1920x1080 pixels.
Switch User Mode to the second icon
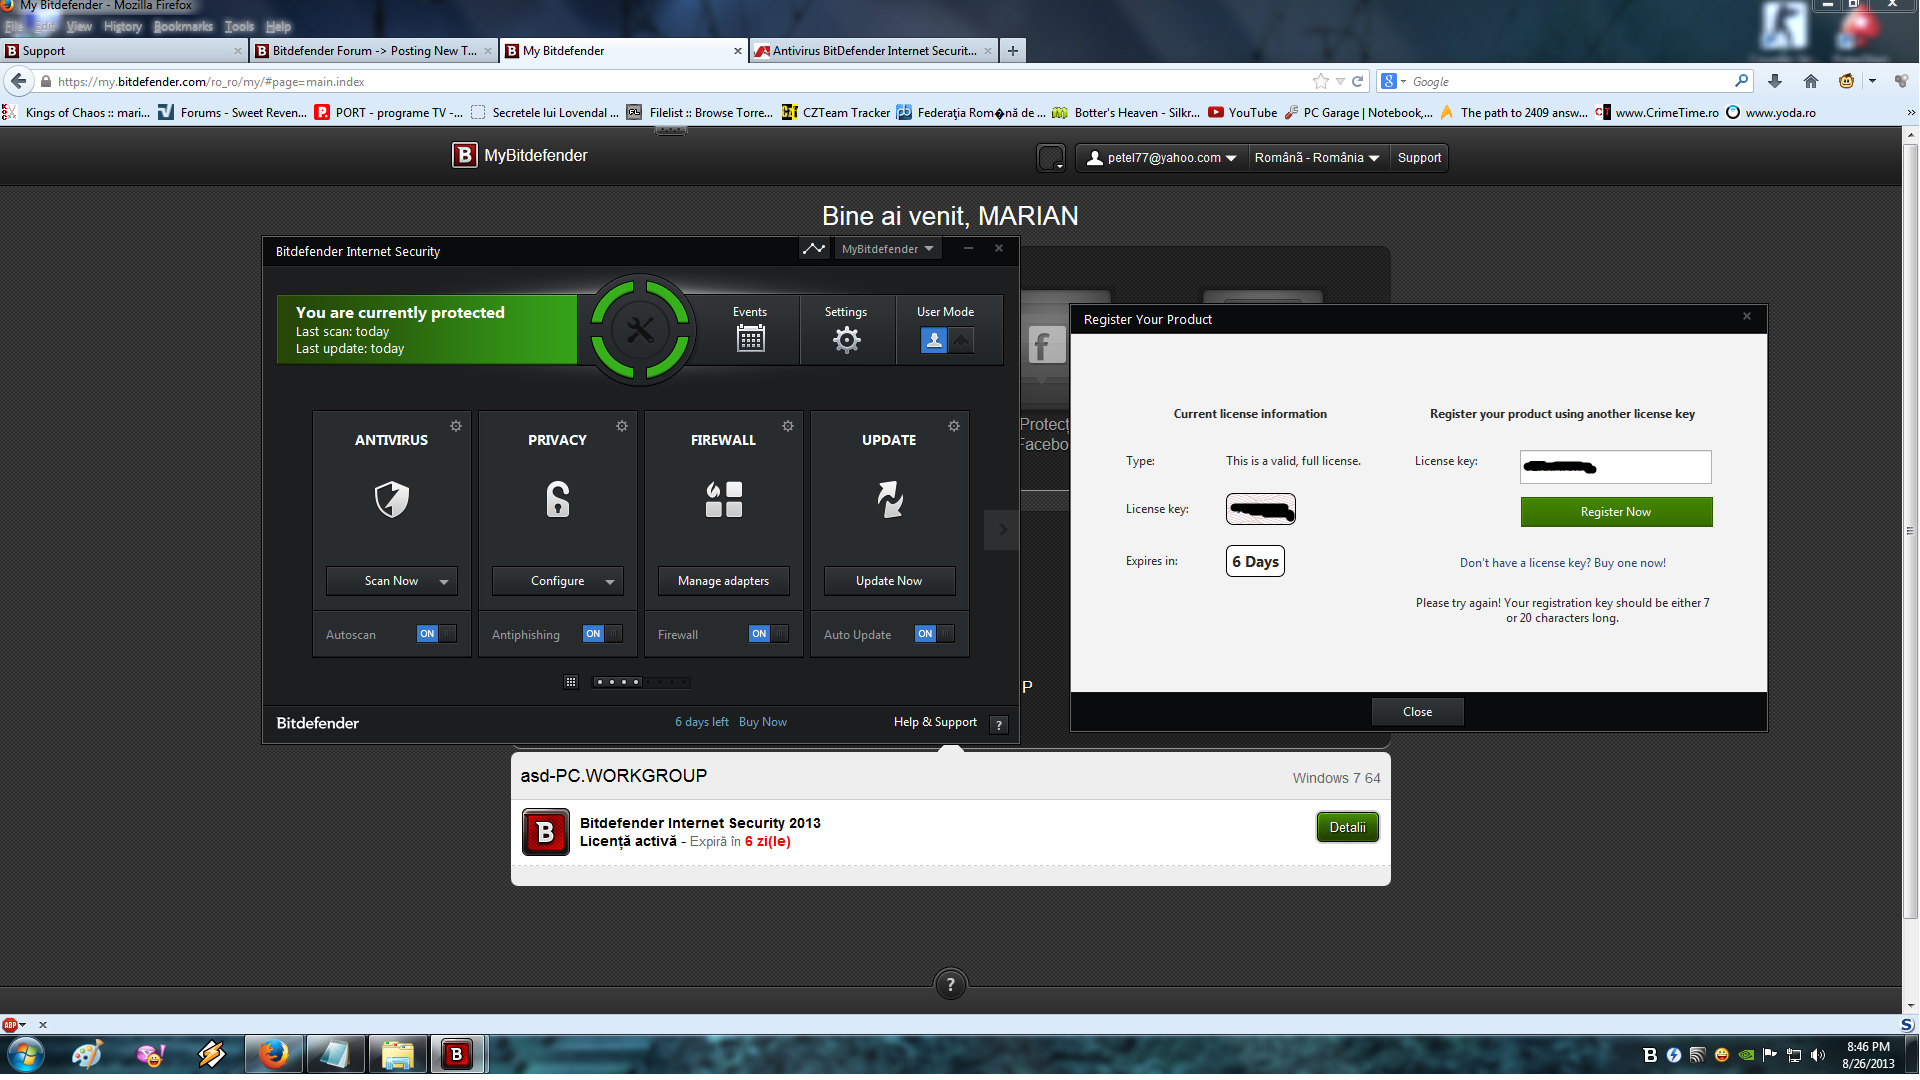pyautogui.click(x=961, y=341)
